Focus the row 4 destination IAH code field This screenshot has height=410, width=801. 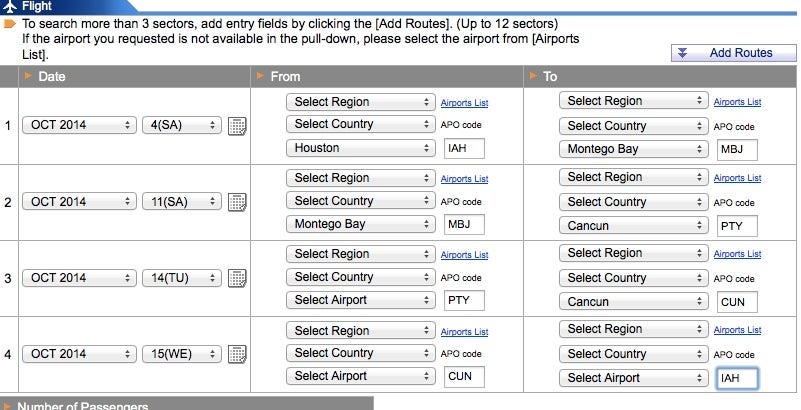737,378
